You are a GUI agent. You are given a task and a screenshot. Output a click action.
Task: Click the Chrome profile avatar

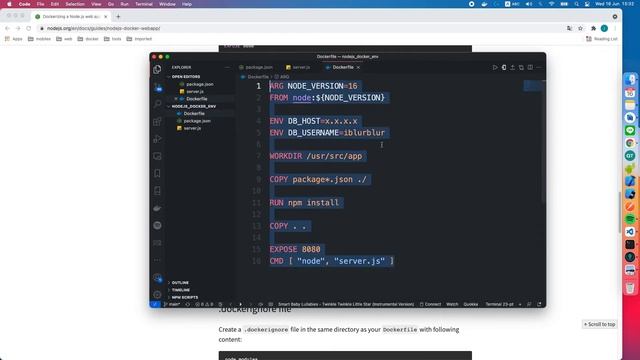coord(604,28)
